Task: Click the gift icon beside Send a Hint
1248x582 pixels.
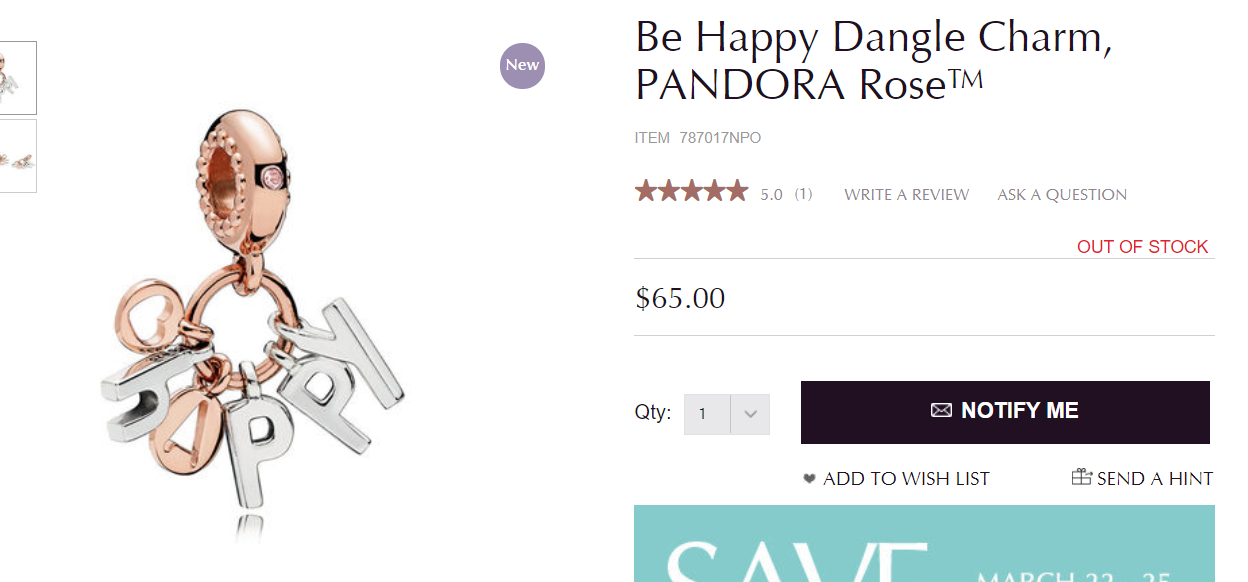Action: (x=1081, y=477)
